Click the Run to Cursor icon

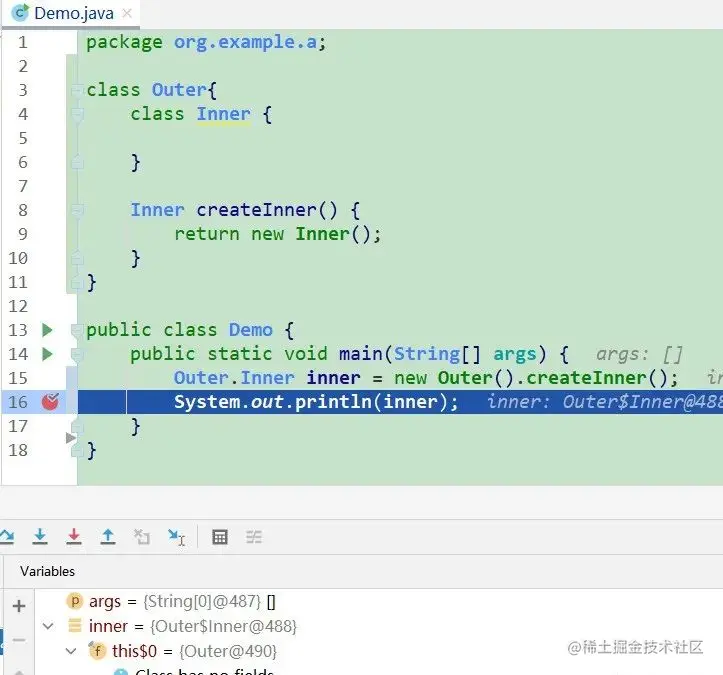click(176, 537)
